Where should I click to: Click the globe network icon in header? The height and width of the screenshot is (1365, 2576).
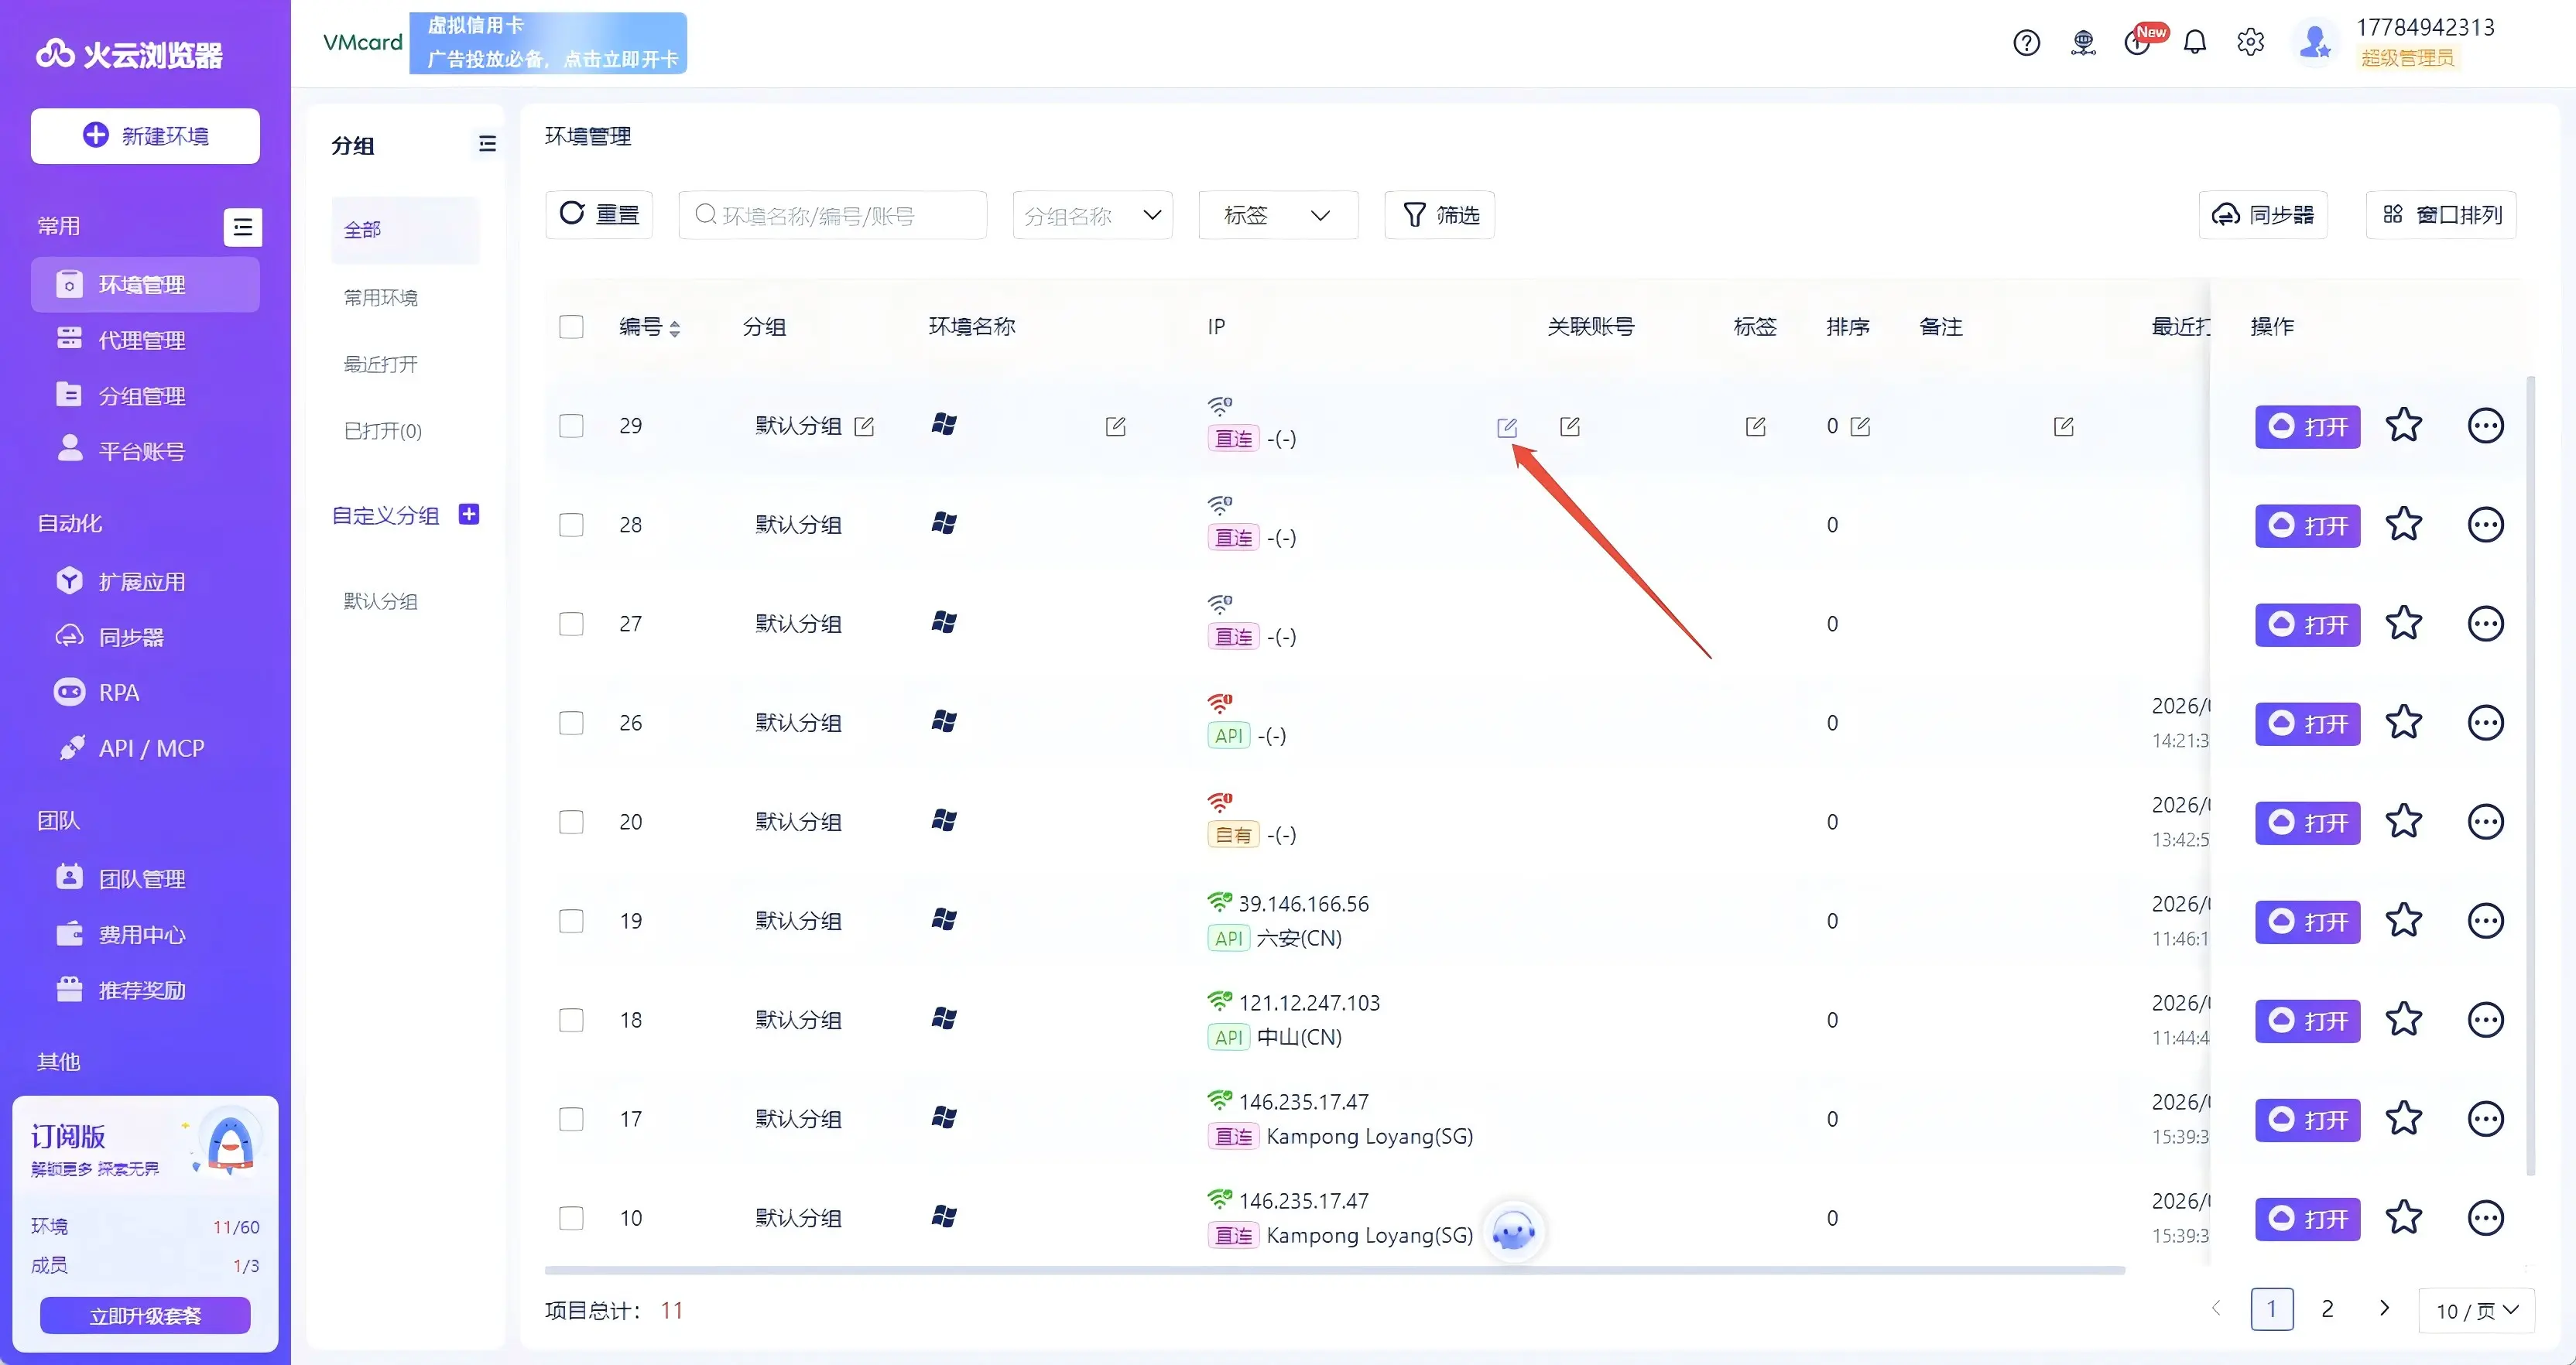click(x=2083, y=43)
